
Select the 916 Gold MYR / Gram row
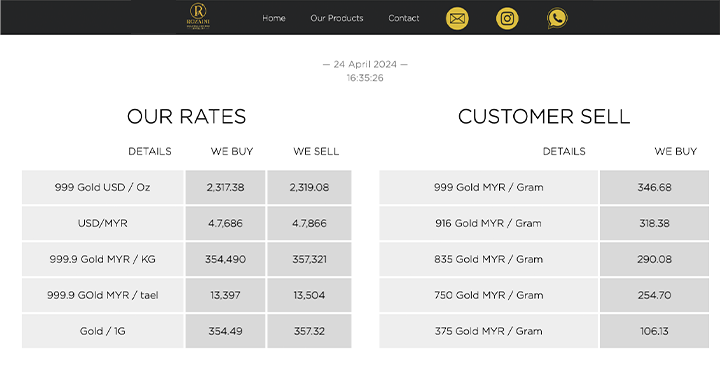(544, 223)
